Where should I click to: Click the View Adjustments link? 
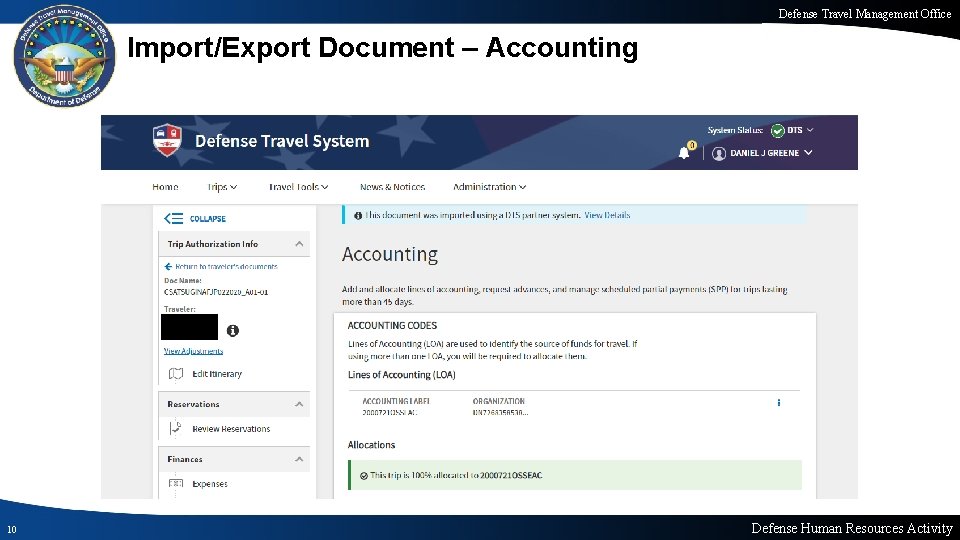coord(193,351)
